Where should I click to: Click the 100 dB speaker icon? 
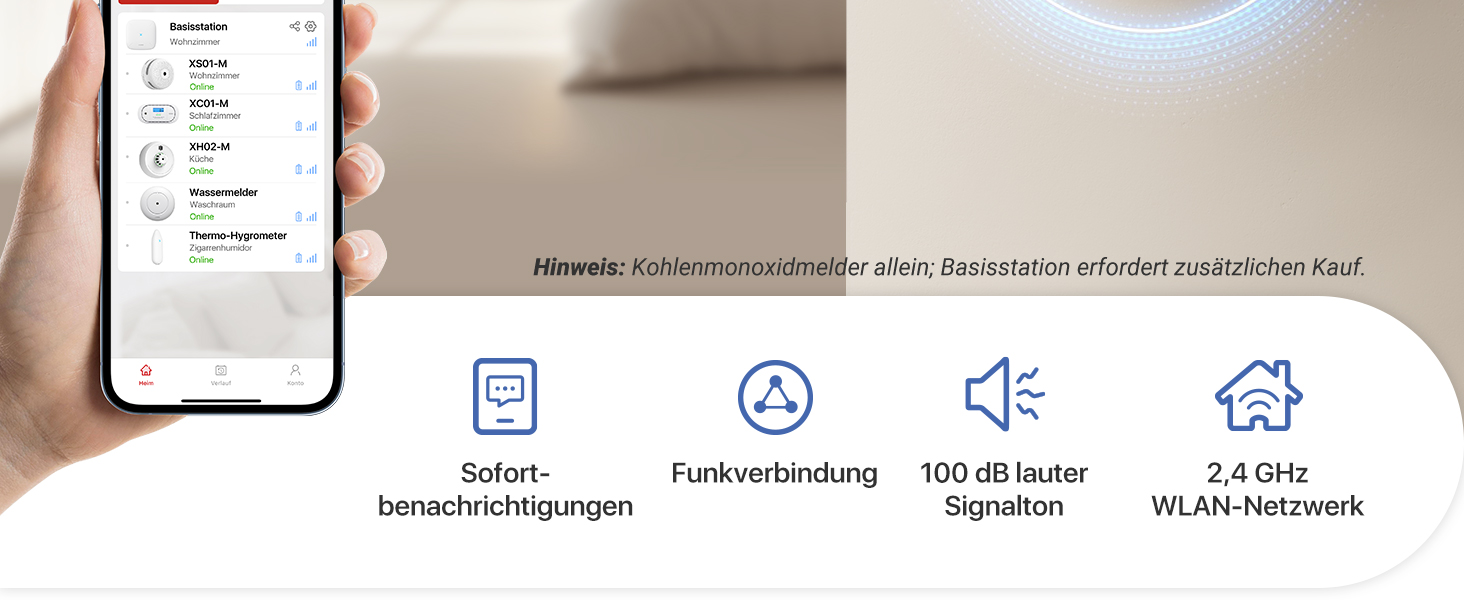(1005, 394)
